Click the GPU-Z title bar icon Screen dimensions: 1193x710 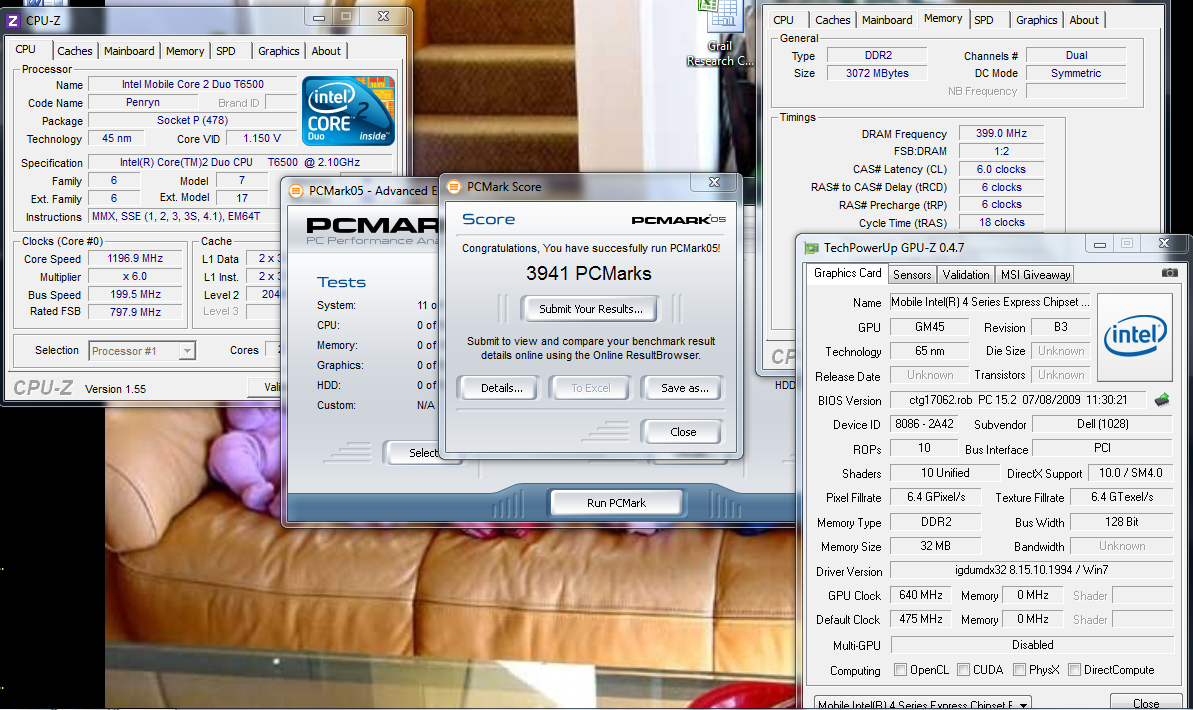tap(812, 247)
